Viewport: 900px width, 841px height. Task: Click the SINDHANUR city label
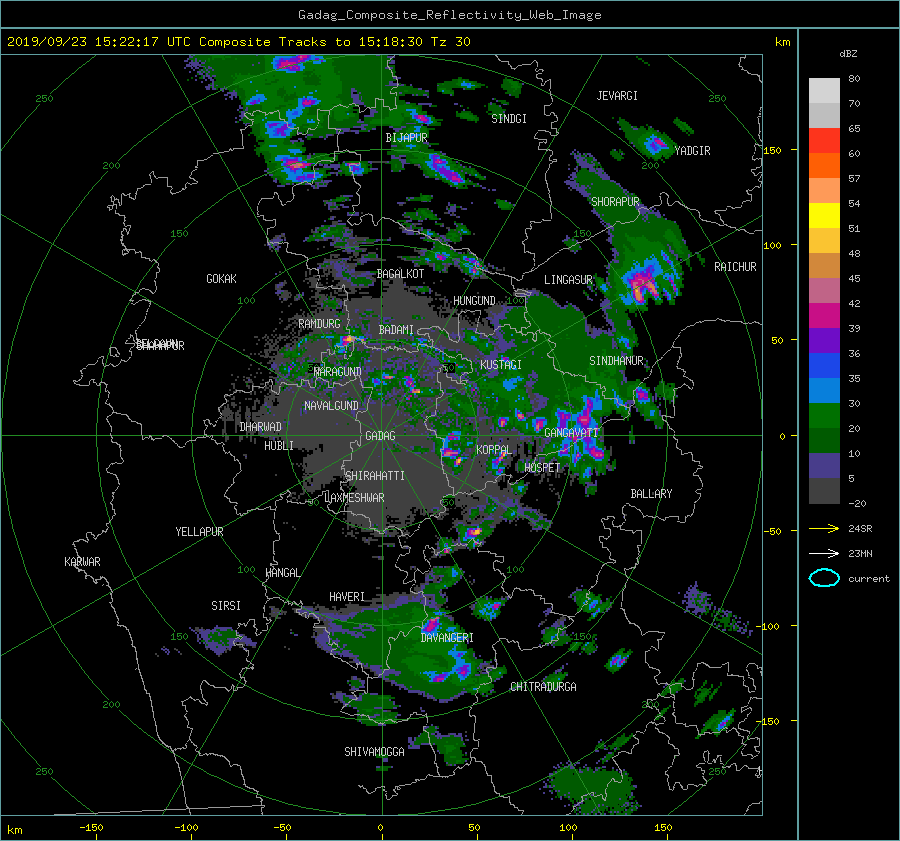click(616, 361)
